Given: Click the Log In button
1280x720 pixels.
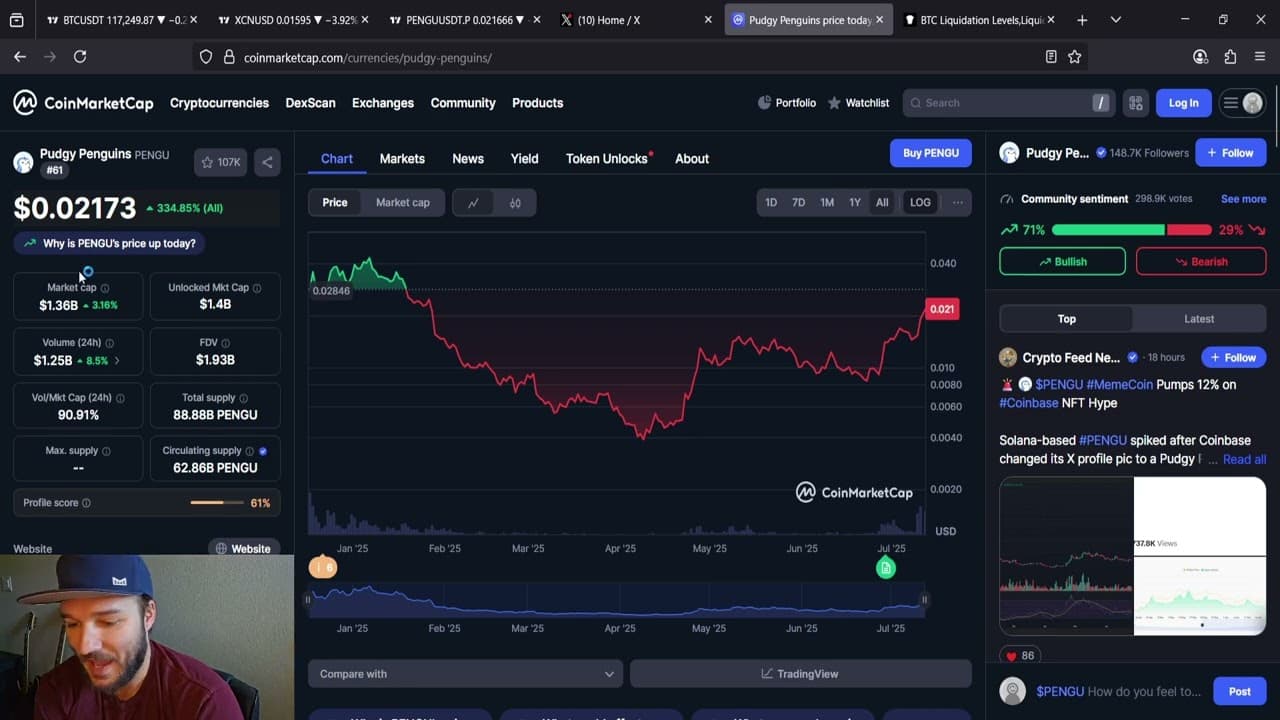Looking at the screenshot, I should point(1183,103).
